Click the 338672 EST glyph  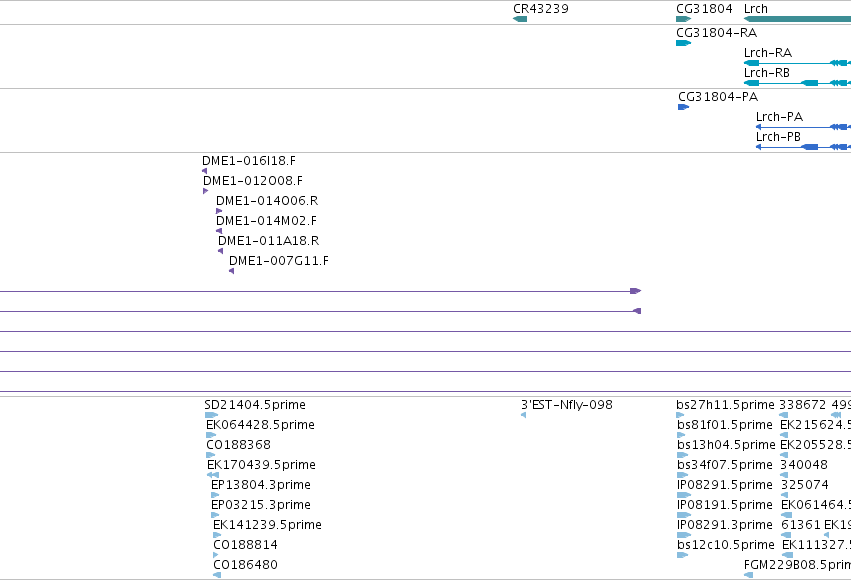(x=783, y=415)
